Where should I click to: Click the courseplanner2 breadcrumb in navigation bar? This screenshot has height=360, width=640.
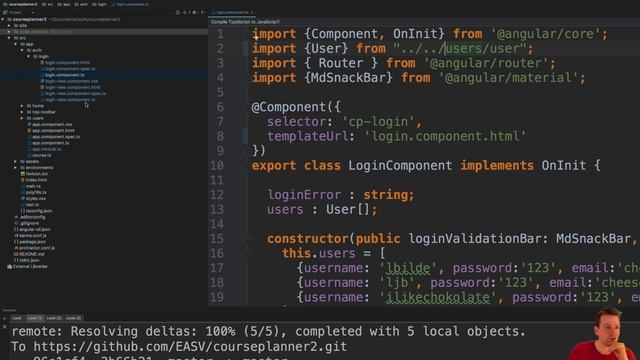point(20,4)
